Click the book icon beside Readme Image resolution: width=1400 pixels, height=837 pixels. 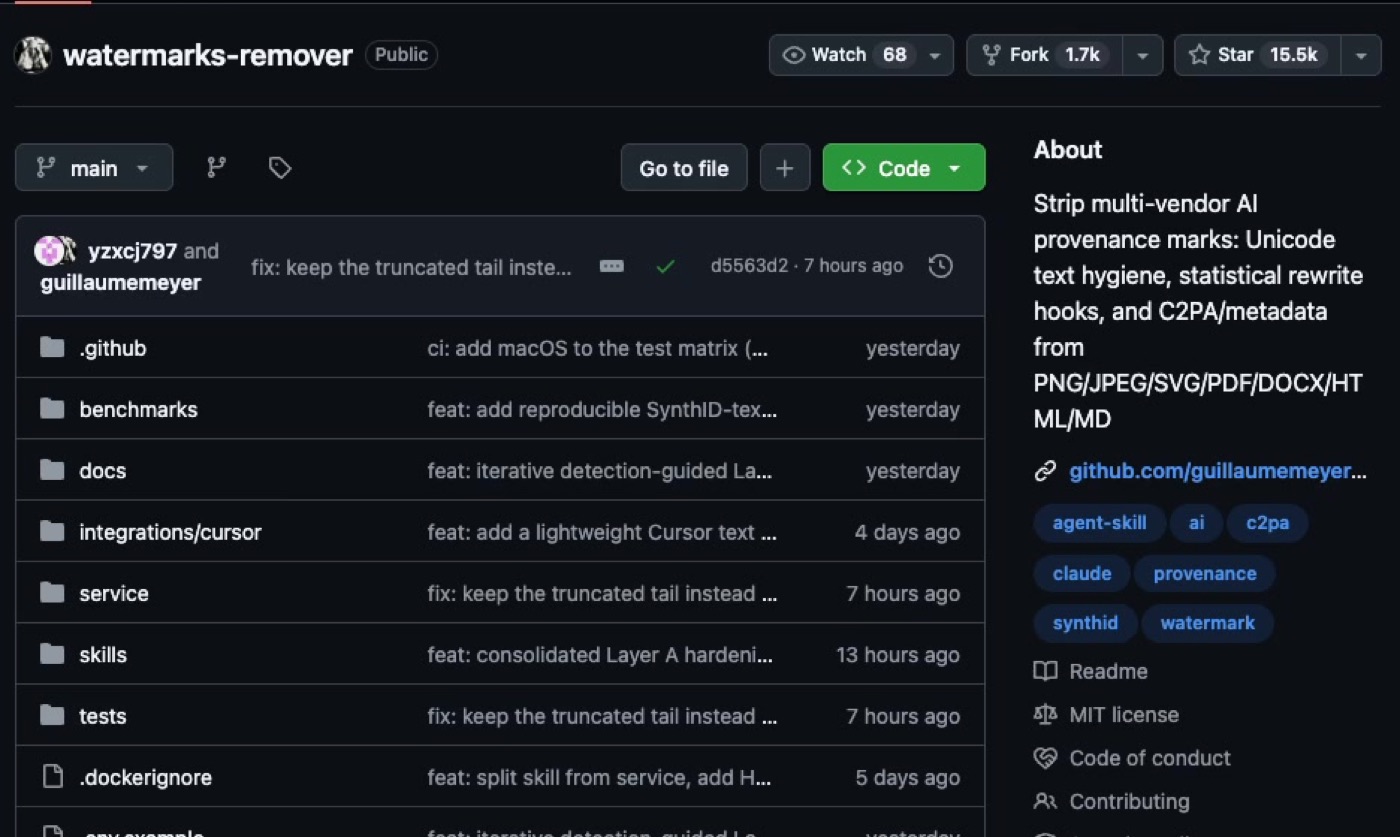pos(1045,671)
